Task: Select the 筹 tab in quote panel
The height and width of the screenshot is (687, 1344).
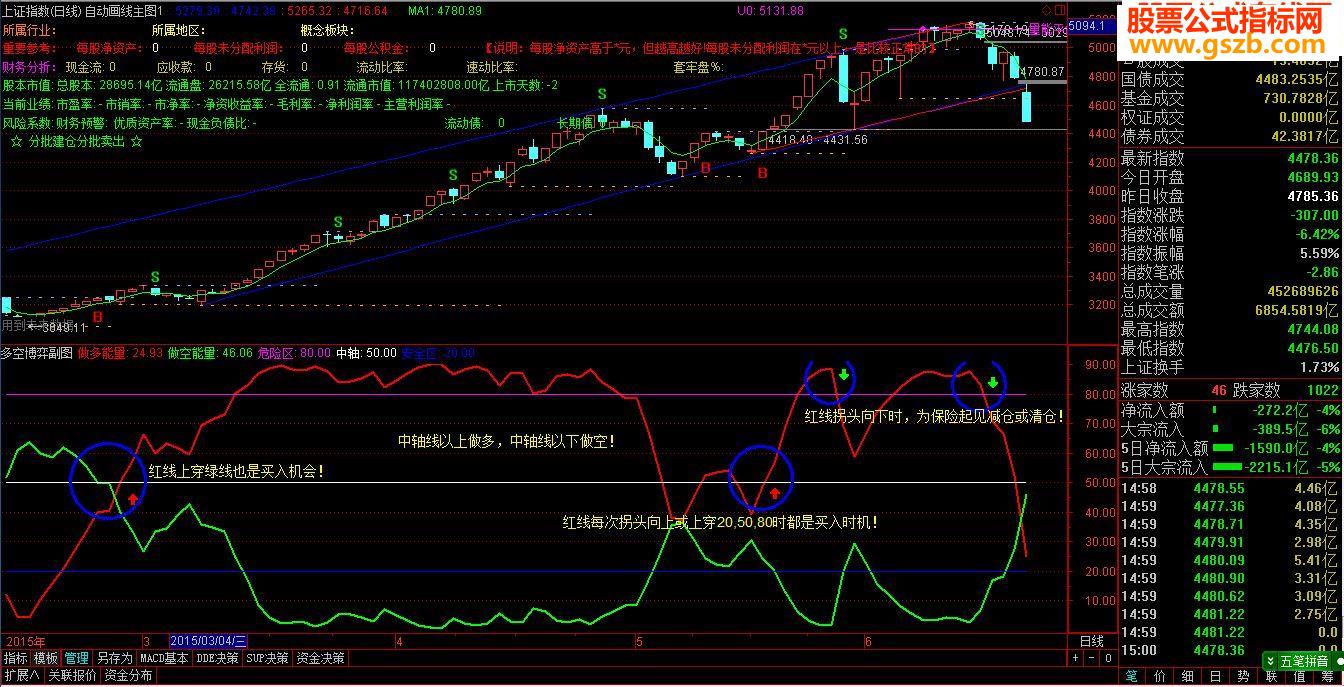Action: pos(1327,677)
